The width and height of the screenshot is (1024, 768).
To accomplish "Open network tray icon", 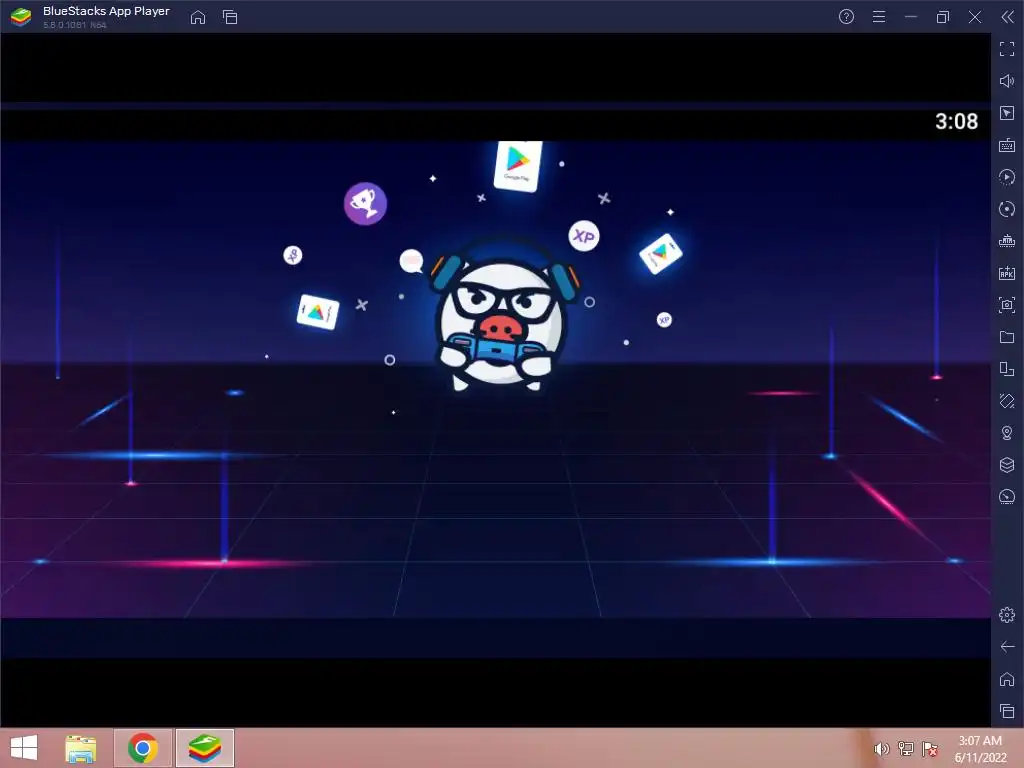I will 906,749.
